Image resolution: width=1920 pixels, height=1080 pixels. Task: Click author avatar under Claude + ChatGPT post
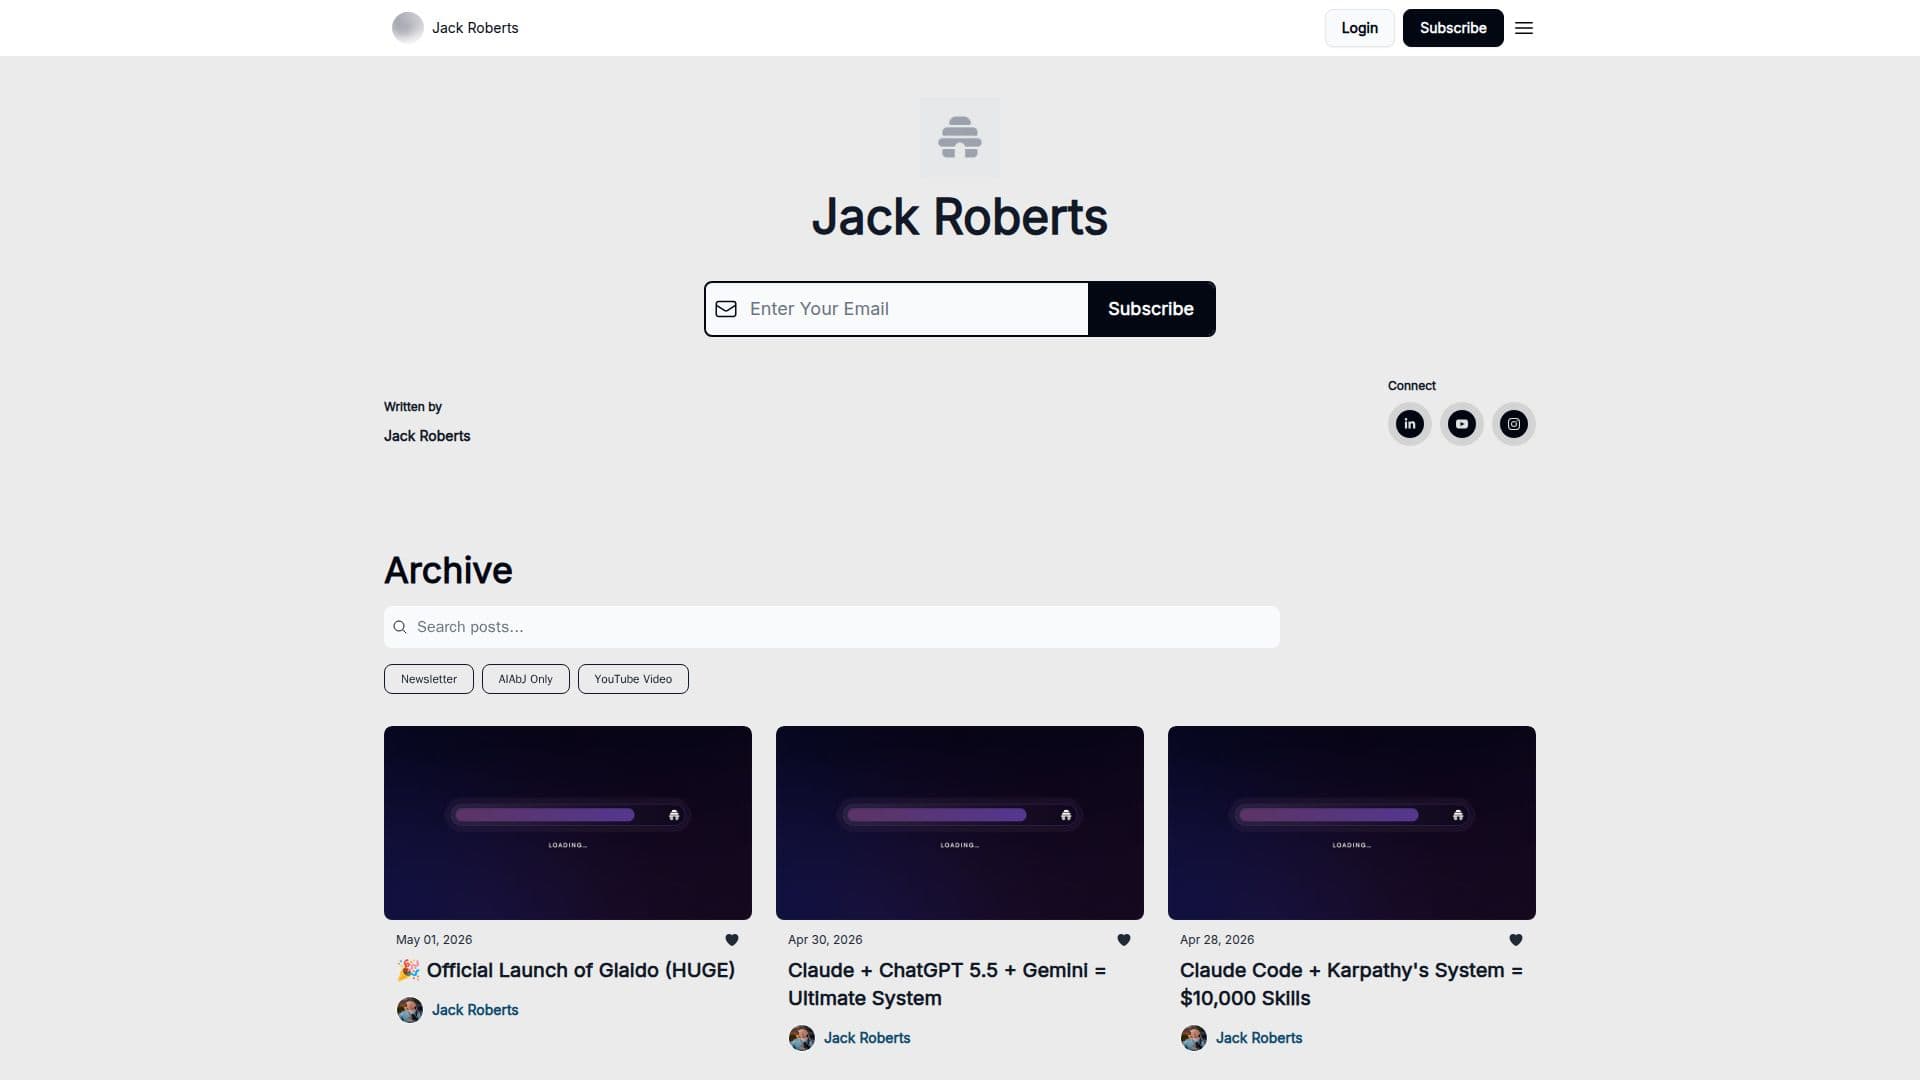point(802,1038)
